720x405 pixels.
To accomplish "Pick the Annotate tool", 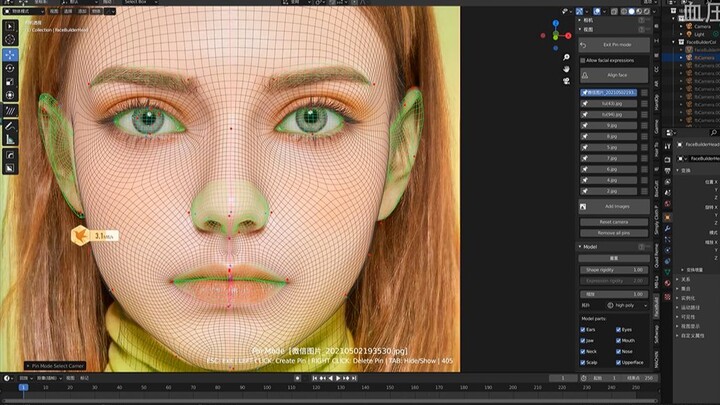I will pyautogui.click(x=10, y=126).
